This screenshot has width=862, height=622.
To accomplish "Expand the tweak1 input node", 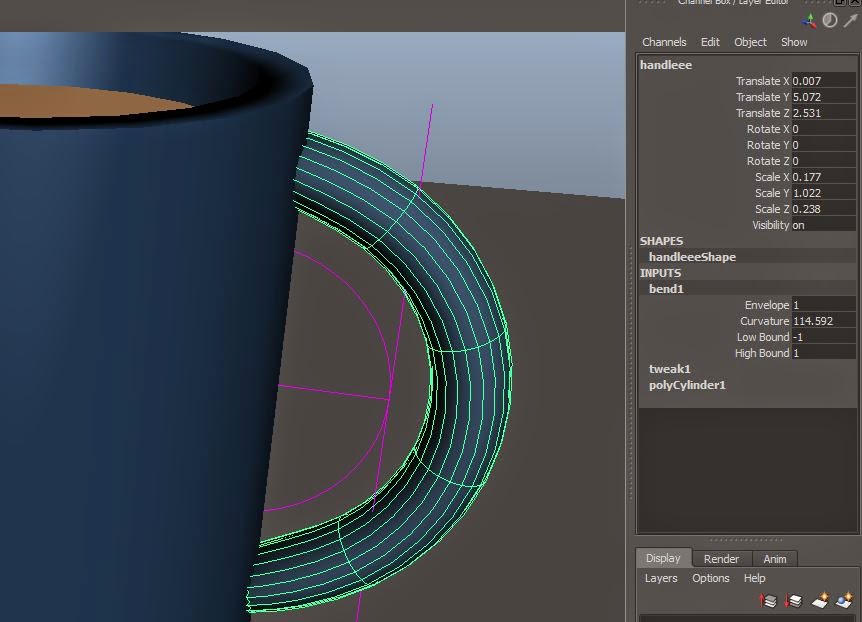I will (669, 368).
